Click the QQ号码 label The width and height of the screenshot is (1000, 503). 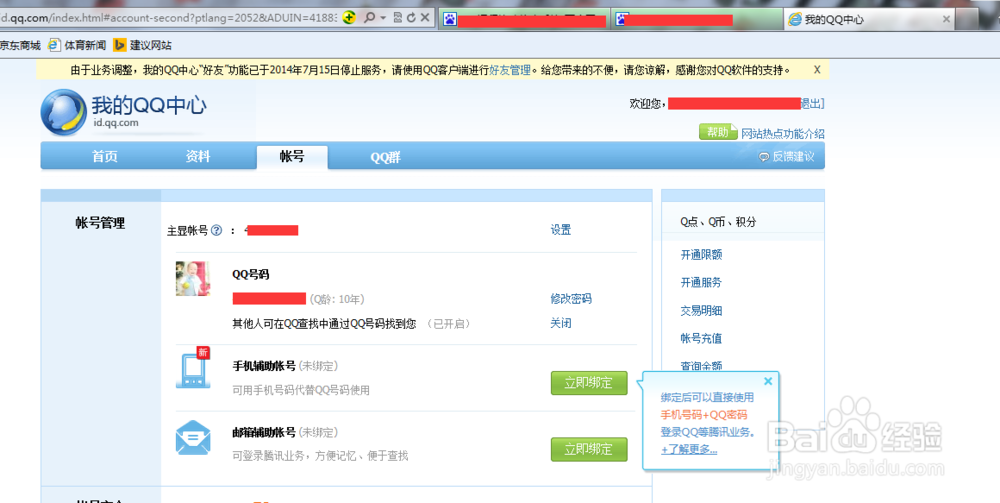251,274
